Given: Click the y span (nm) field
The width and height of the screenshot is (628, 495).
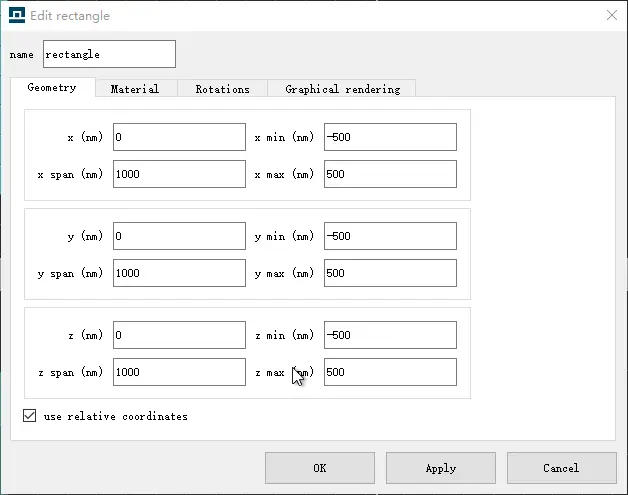Looking at the screenshot, I should click(179, 273).
